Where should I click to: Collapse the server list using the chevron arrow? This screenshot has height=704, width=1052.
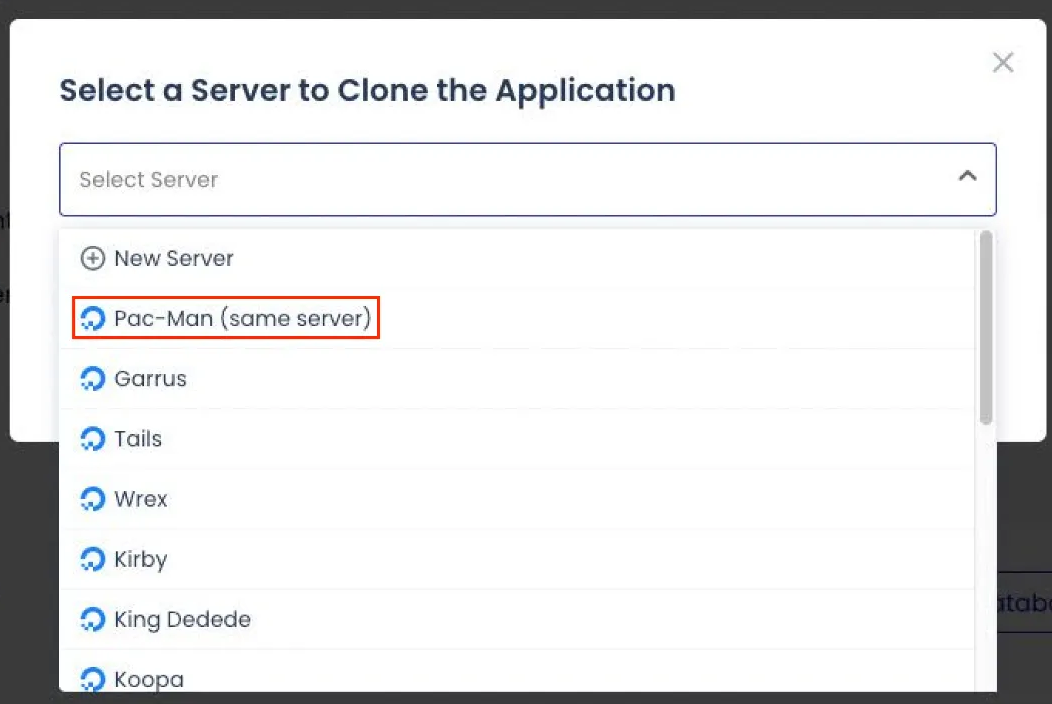[x=966, y=177]
